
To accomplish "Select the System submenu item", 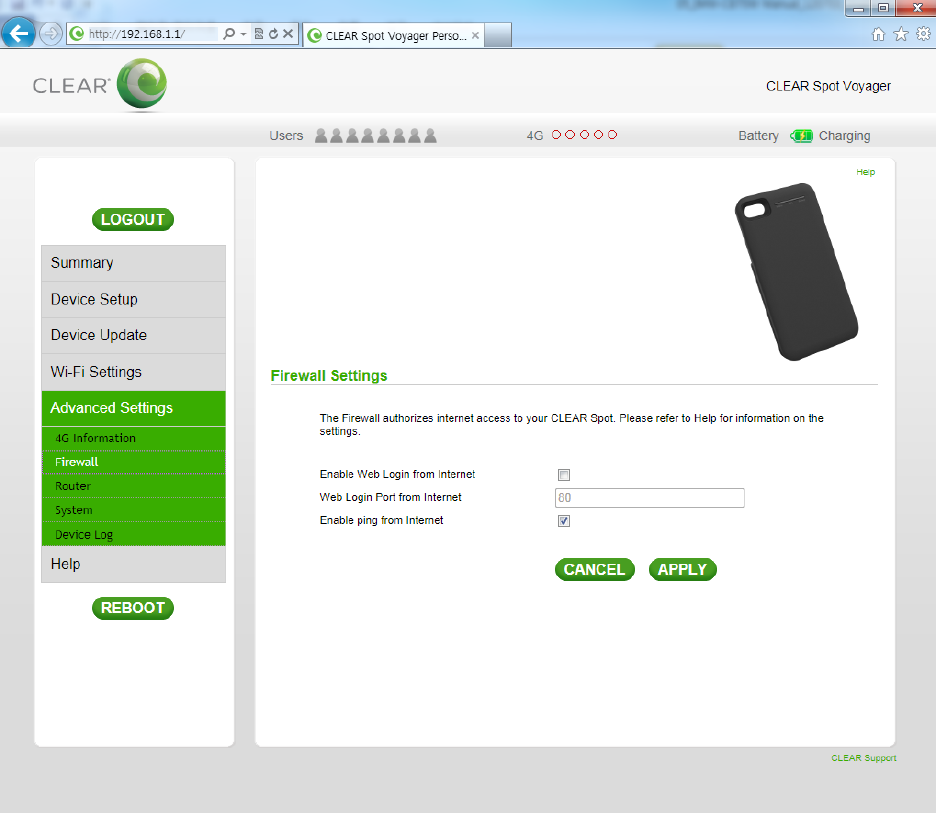I will point(134,510).
